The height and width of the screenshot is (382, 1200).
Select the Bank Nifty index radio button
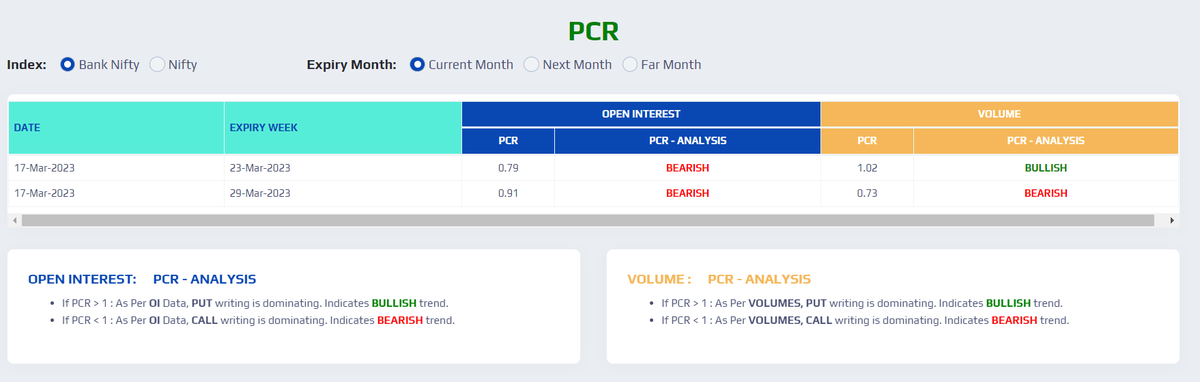coord(68,65)
